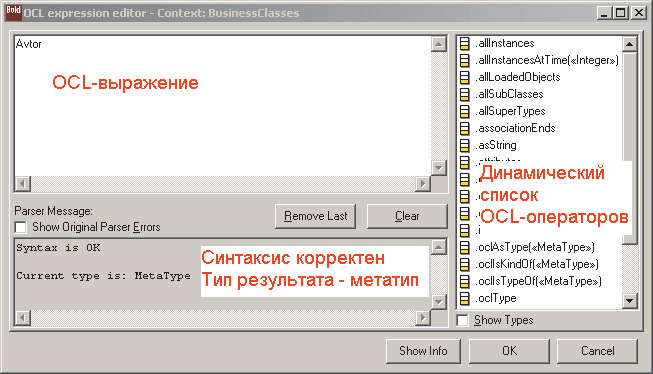Click up arrow of parser message scrollbar
This screenshot has width=653, height=374.
pos(439,247)
